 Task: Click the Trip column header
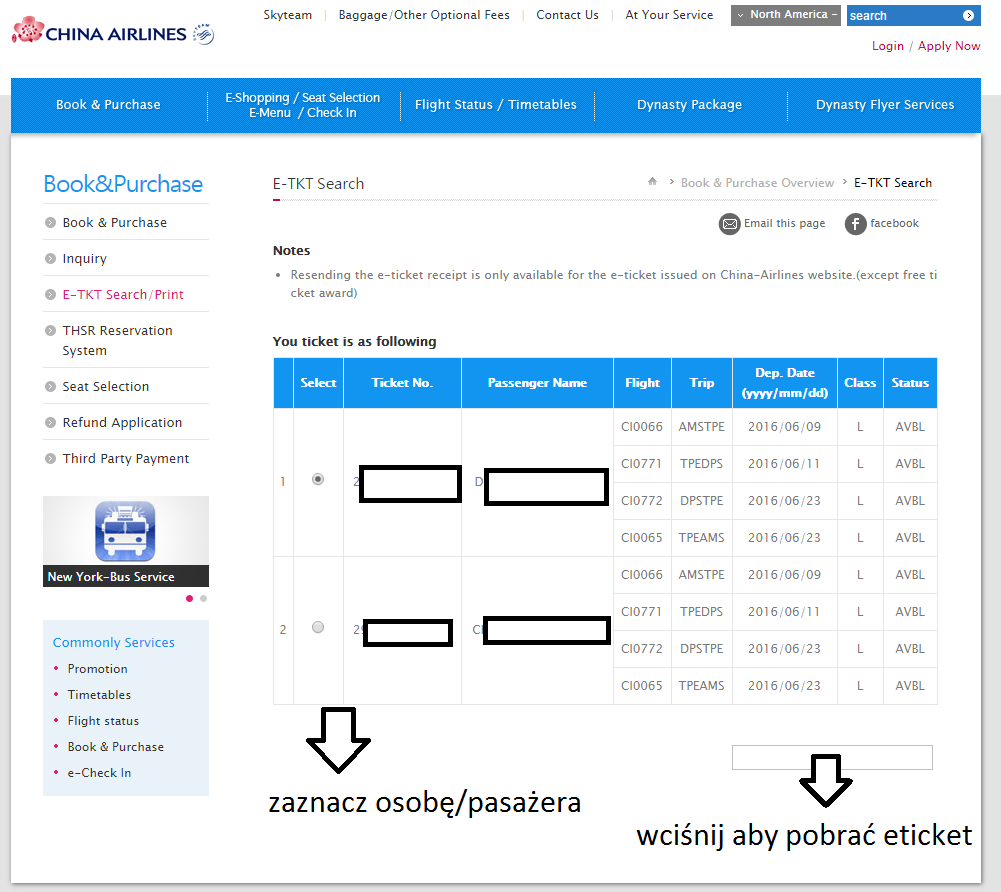[702, 382]
